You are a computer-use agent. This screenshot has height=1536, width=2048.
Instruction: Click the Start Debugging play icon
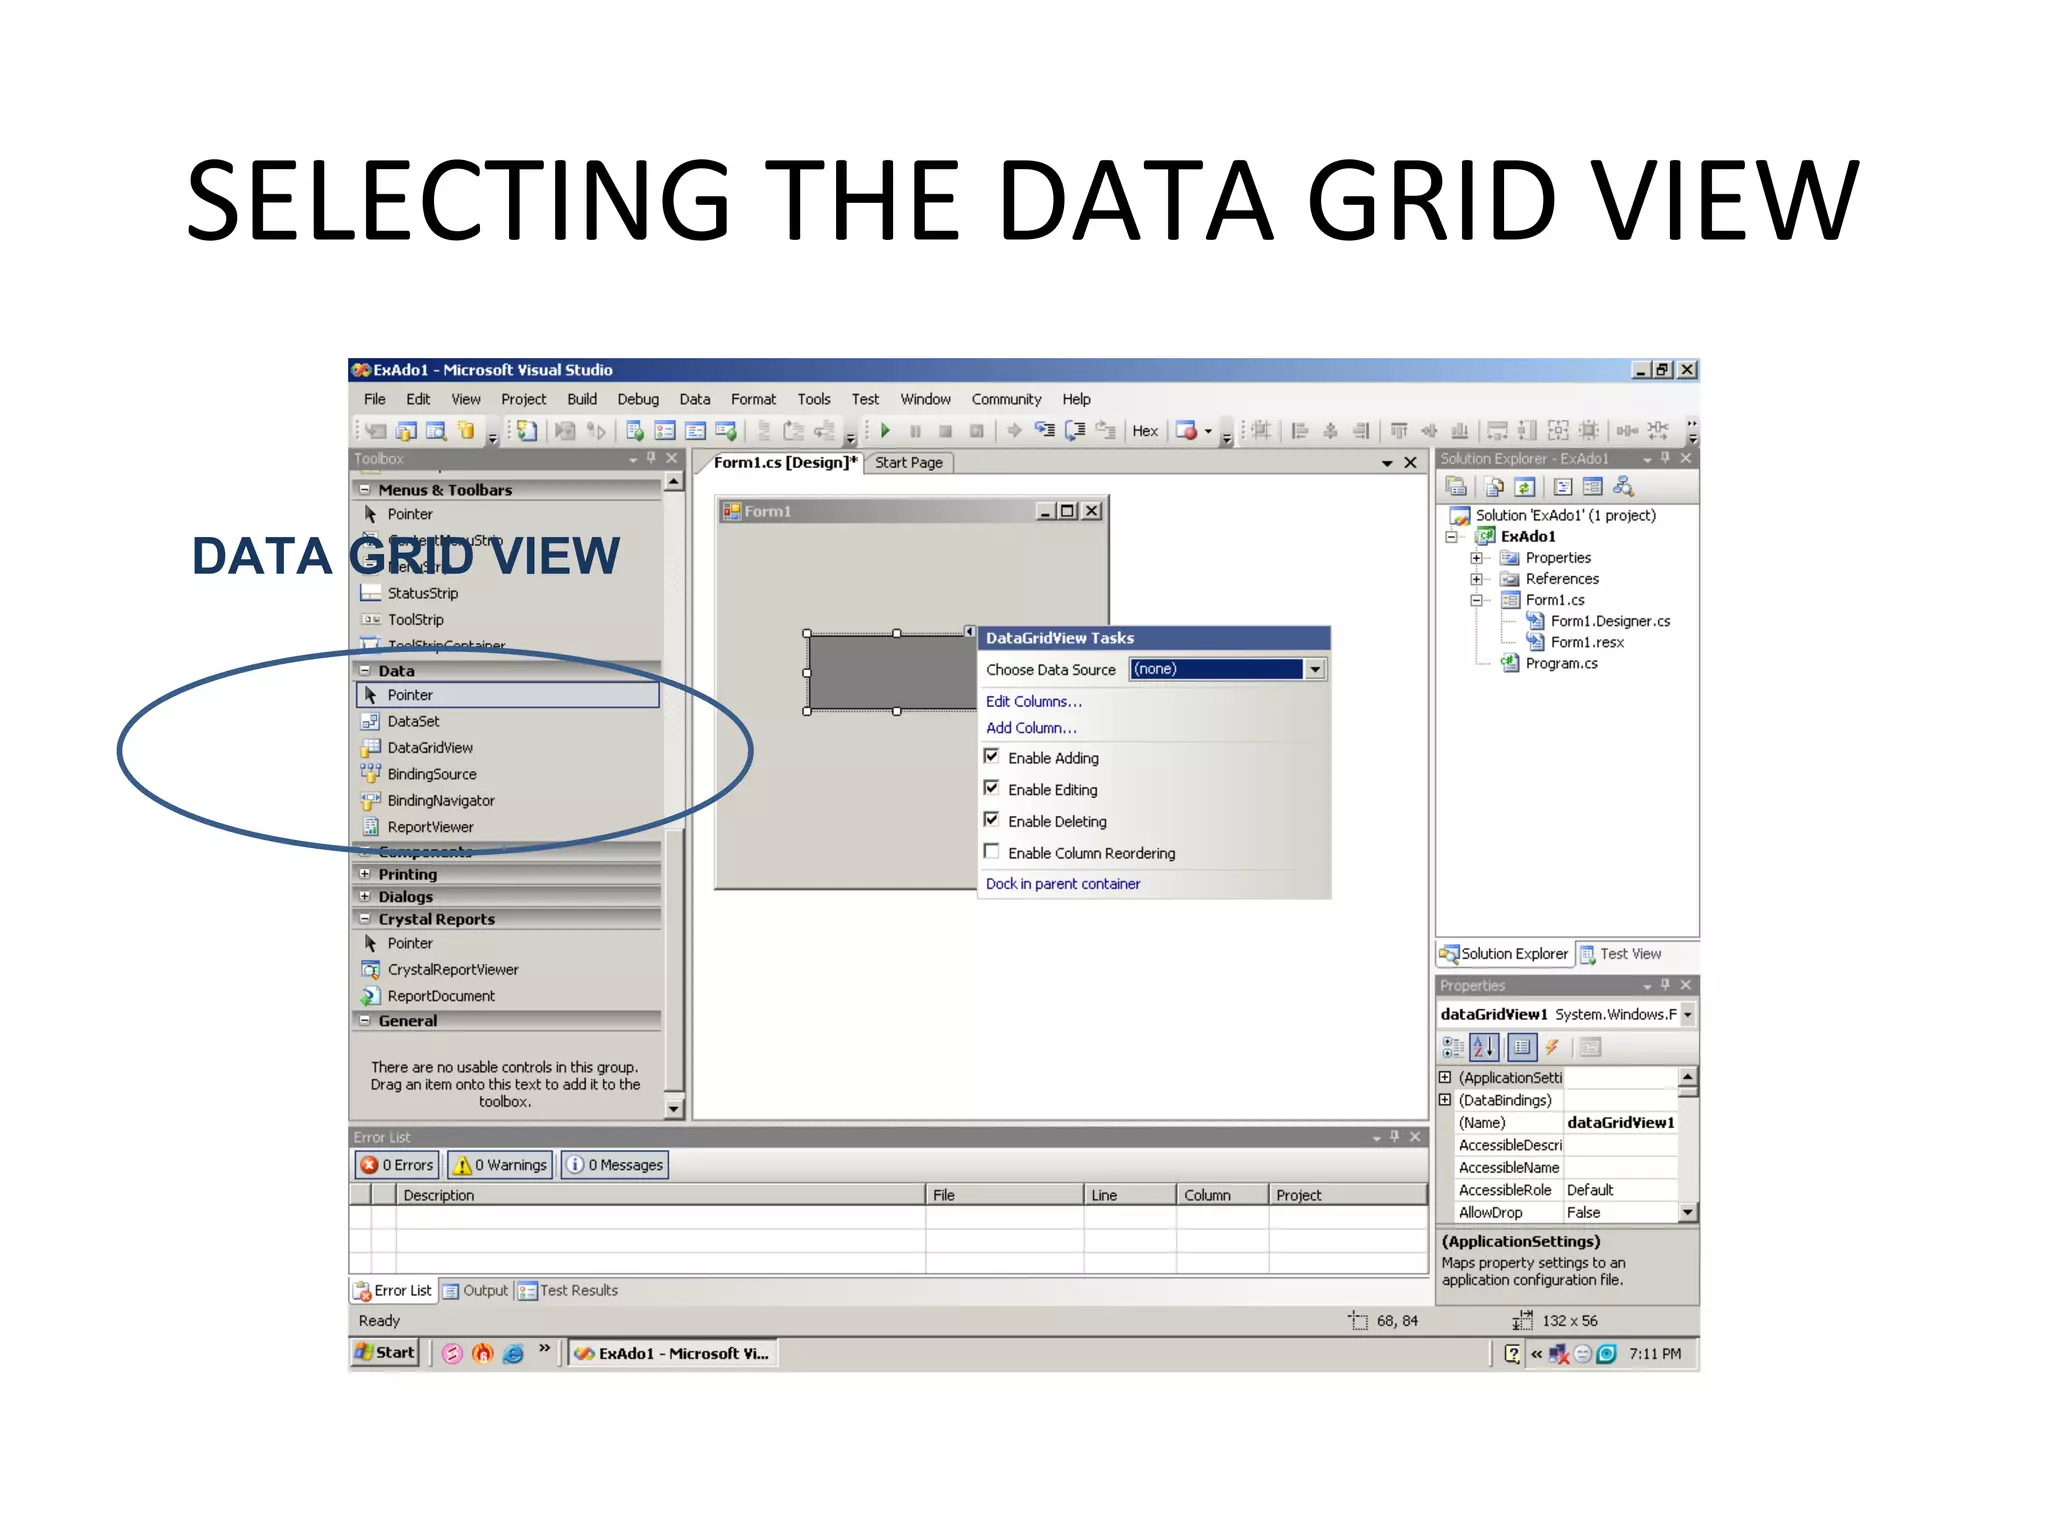885,431
